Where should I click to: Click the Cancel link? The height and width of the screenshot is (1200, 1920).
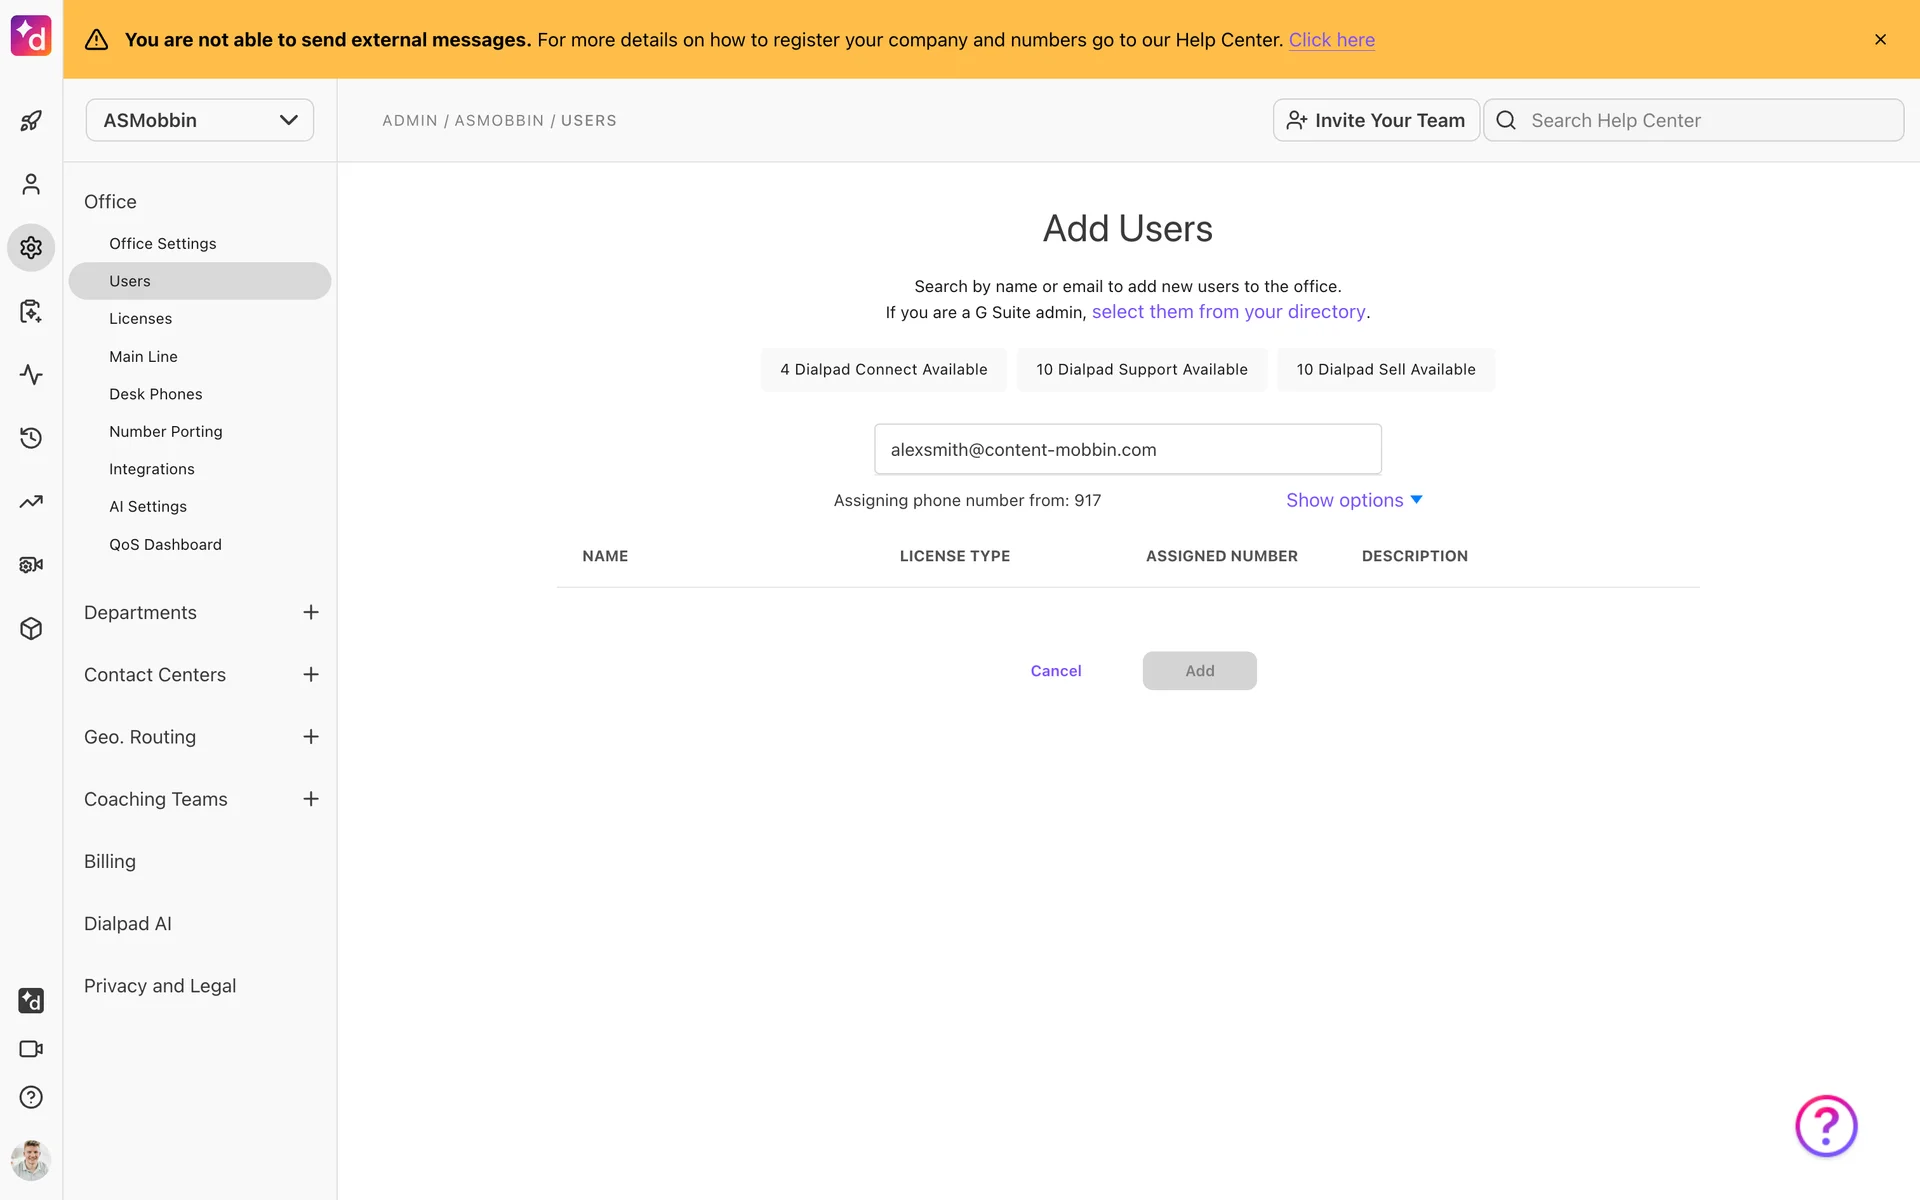tap(1056, 671)
